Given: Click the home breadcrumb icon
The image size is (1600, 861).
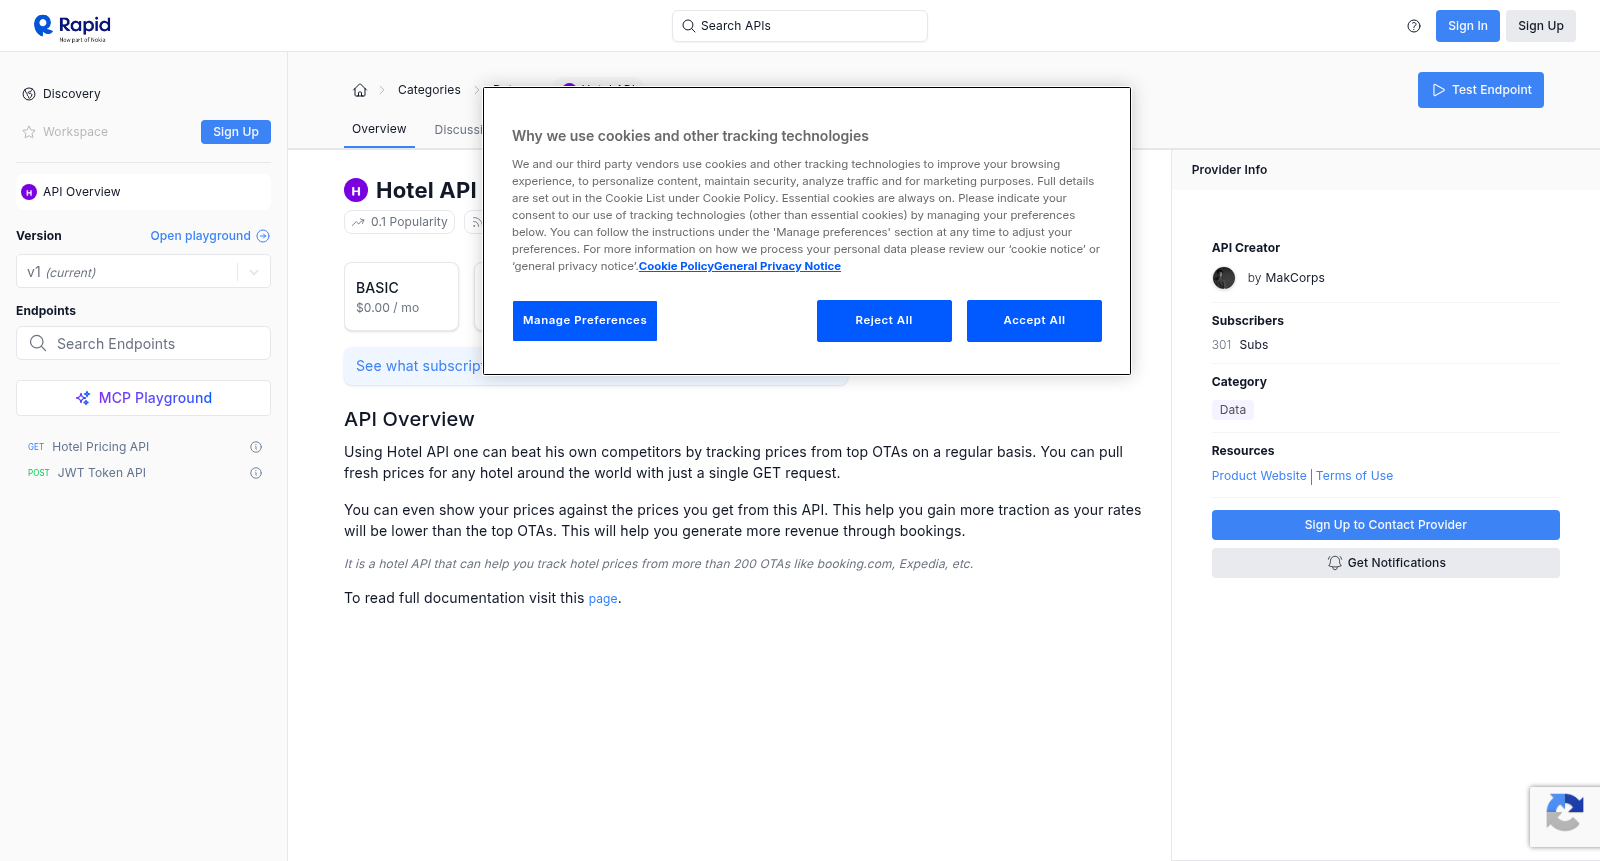Looking at the screenshot, I should (360, 90).
